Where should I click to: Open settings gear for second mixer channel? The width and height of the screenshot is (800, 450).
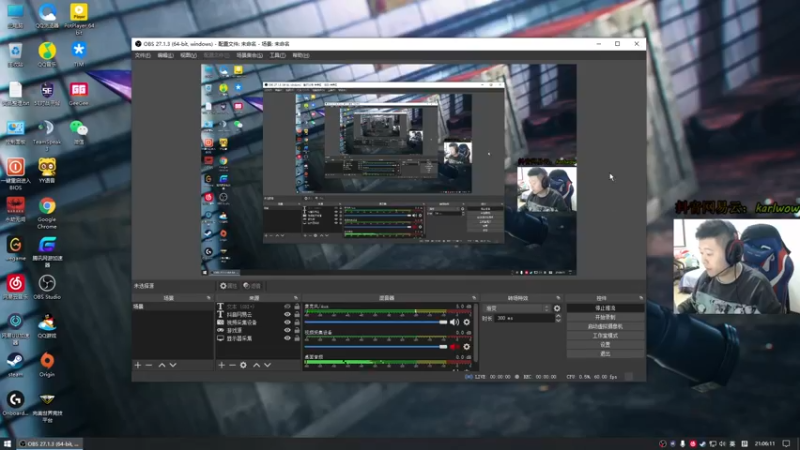(x=466, y=347)
